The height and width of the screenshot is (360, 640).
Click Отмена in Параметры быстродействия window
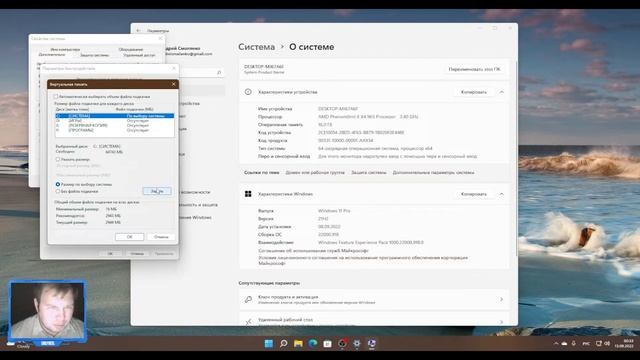pyautogui.click(x=137, y=253)
